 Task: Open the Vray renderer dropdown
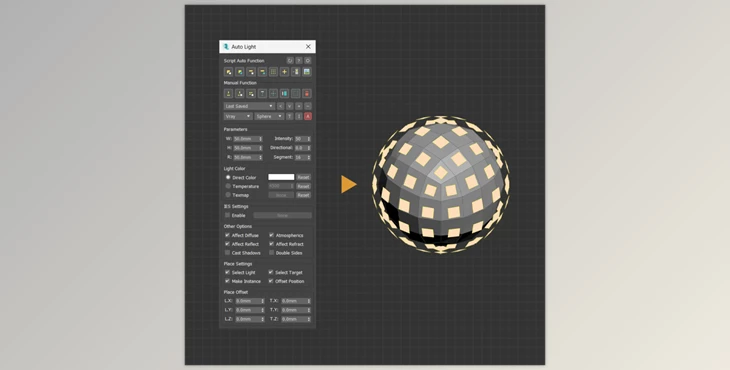(x=238, y=116)
